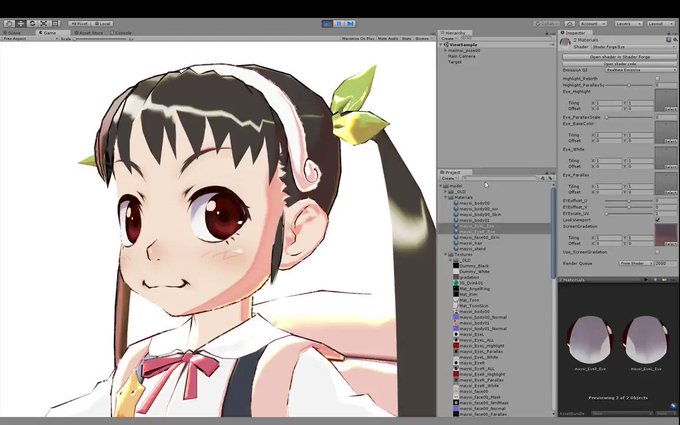Select the Rect tool in toolbar

coord(55,23)
